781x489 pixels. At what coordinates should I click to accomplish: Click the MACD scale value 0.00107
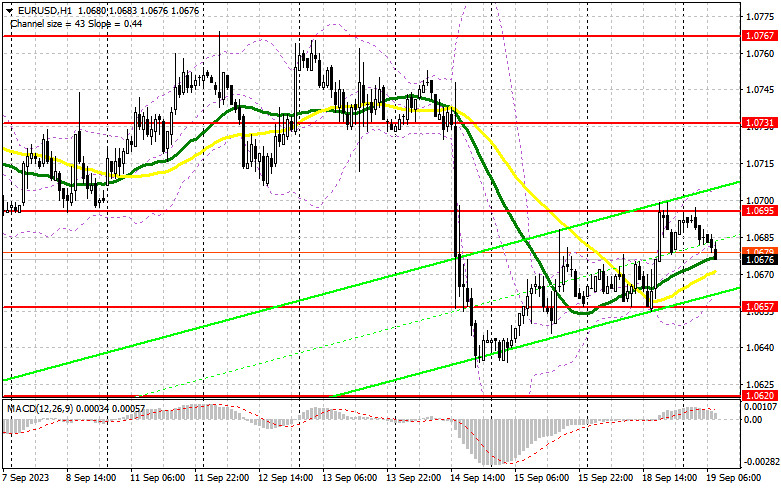[760, 406]
